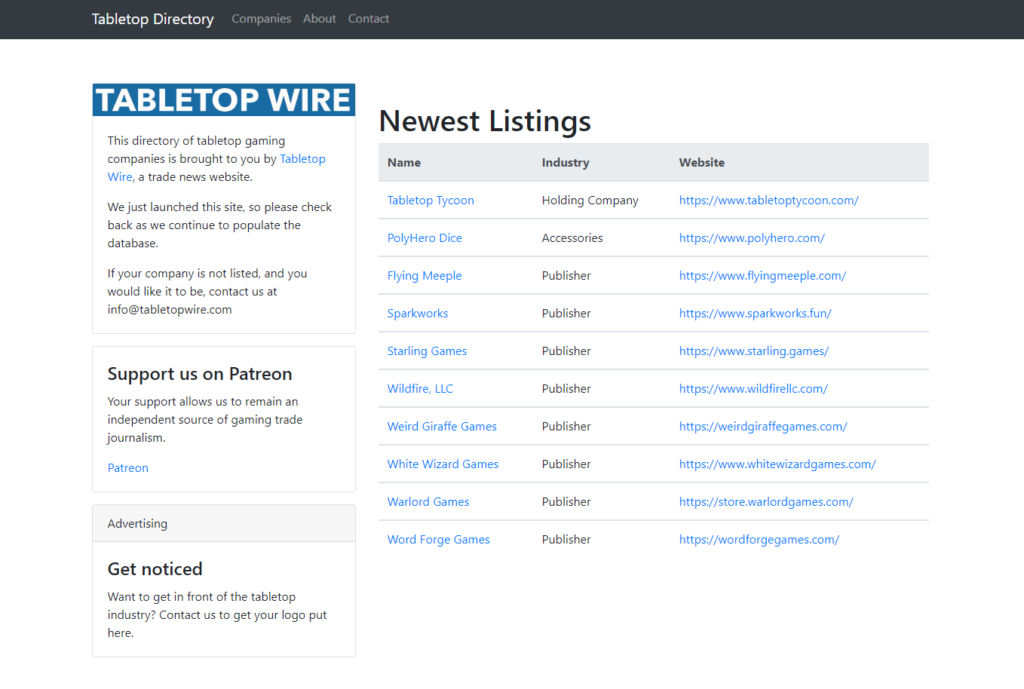
Task: Open the White Wizard Games listing
Action: (443, 464)
